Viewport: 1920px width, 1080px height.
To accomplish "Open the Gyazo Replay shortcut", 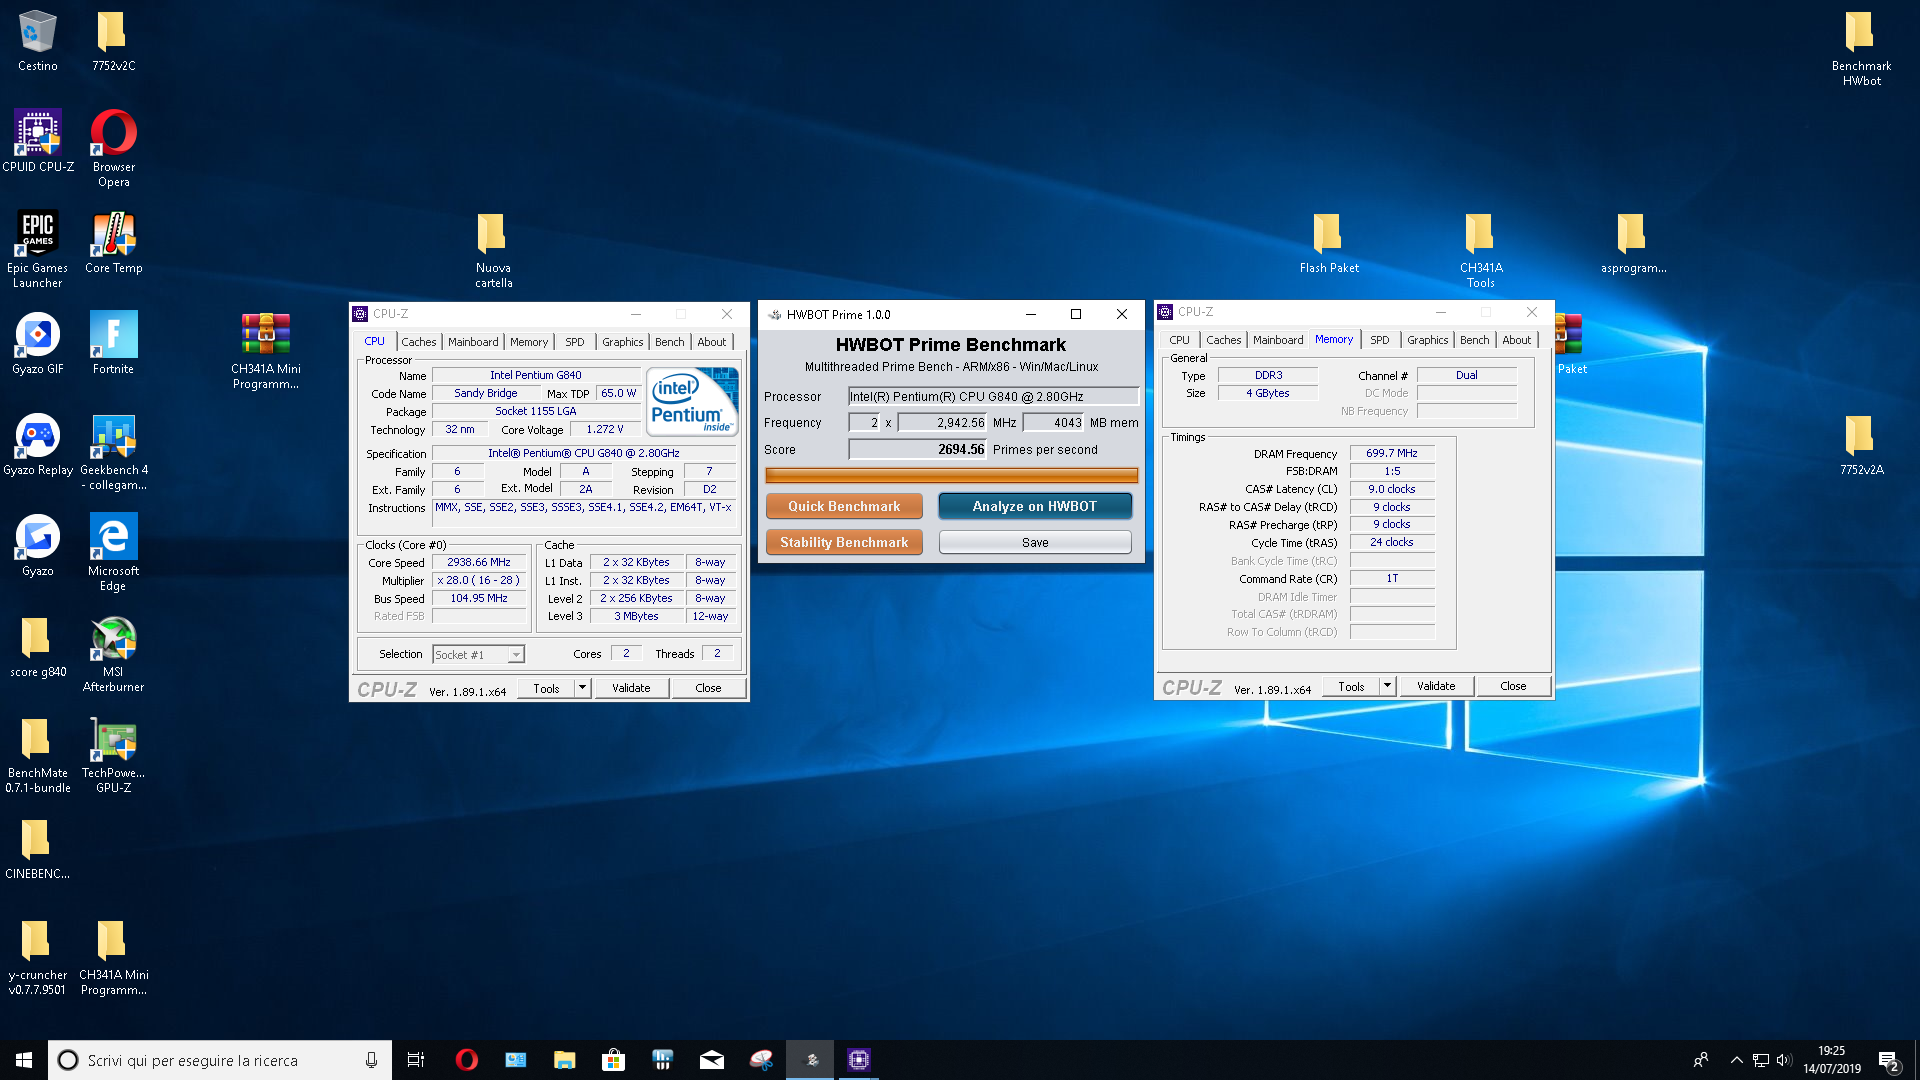I will pyautogui.click(x=38, y=443).
